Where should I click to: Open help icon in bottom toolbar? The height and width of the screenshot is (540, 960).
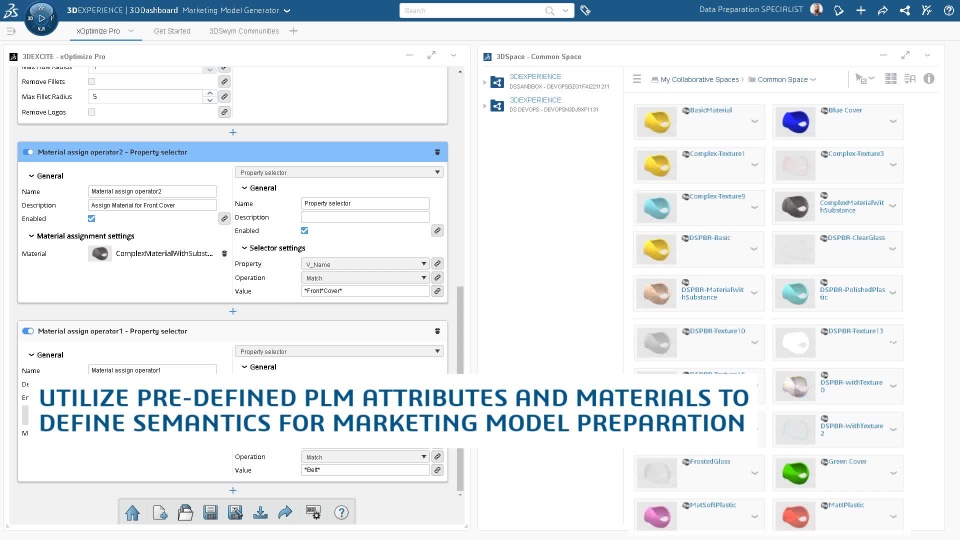(342, 512)
